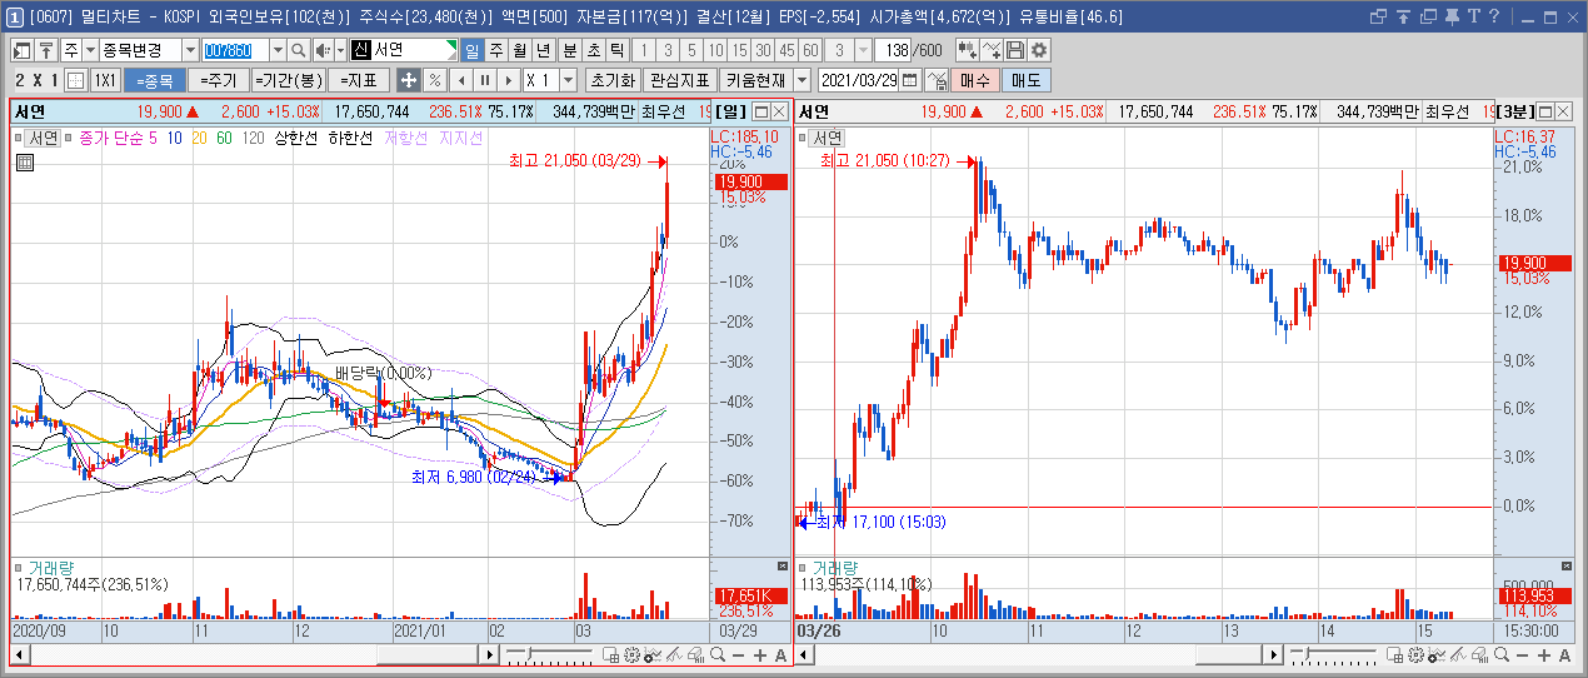This screenshot has width=1588, height=678.
Task: Click the percent scale icon
Action: [x=434, y=80]
